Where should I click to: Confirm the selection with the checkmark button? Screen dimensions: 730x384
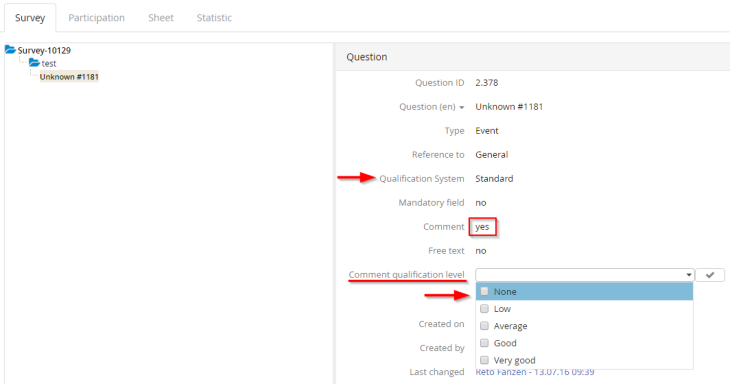click(x=710, y=275)
